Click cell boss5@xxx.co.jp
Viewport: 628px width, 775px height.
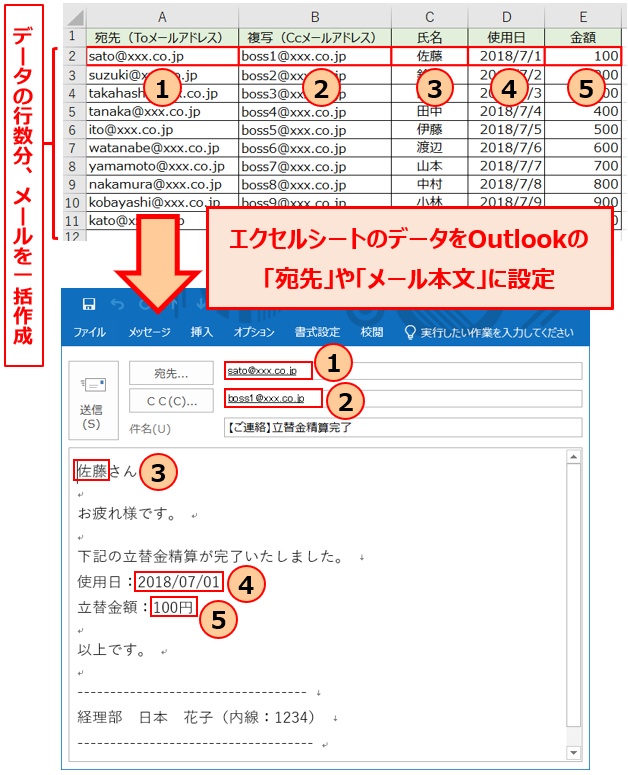(x=315, y=130)
